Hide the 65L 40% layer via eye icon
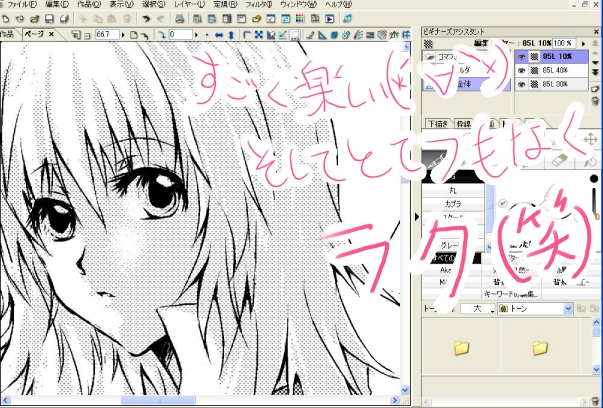The width and height of the screenshot is (603, 408). tap(521, 70)
